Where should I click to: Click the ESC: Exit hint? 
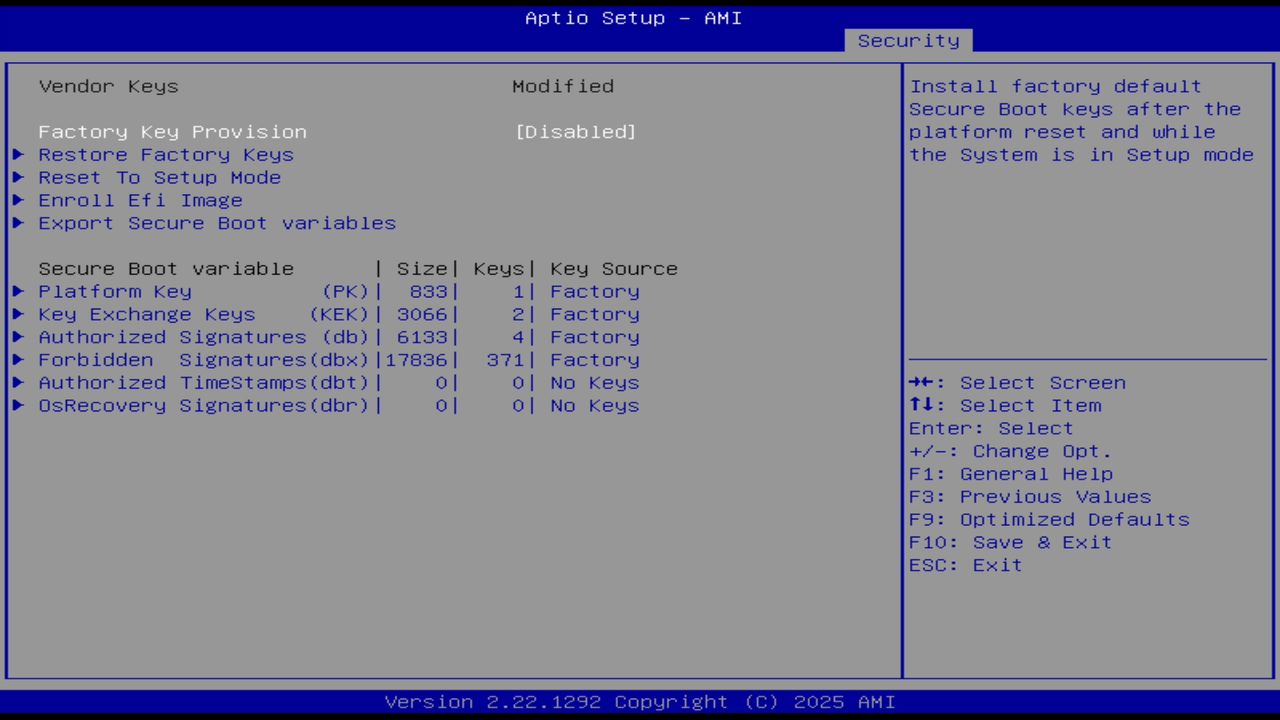pos(966,565)
